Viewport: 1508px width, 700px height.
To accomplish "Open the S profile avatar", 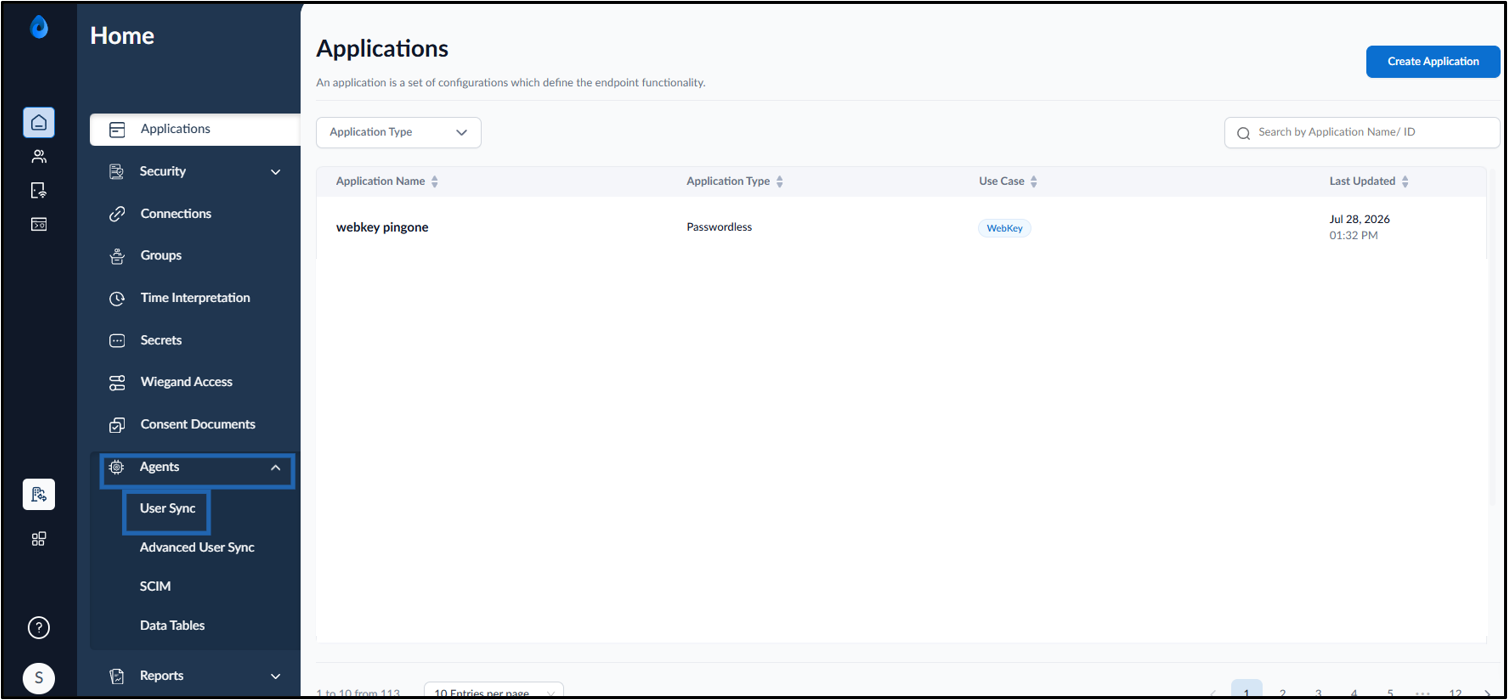I will click(x=39, y=678).
